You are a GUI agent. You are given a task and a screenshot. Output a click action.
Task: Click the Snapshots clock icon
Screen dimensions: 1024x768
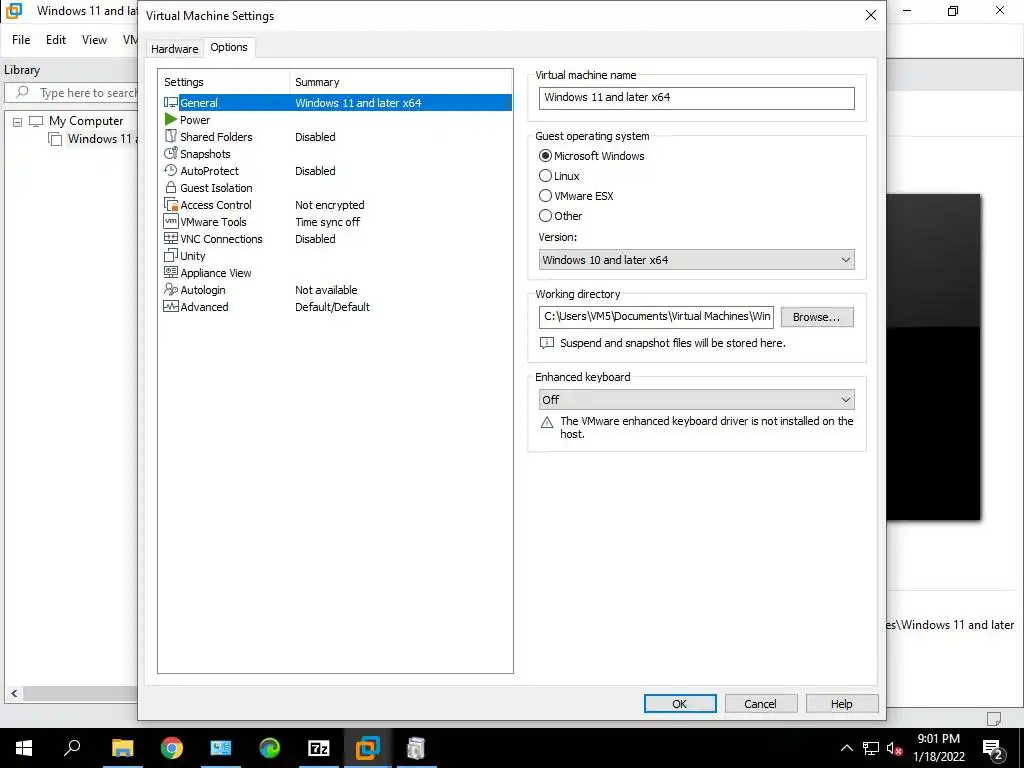coord(170,153)
